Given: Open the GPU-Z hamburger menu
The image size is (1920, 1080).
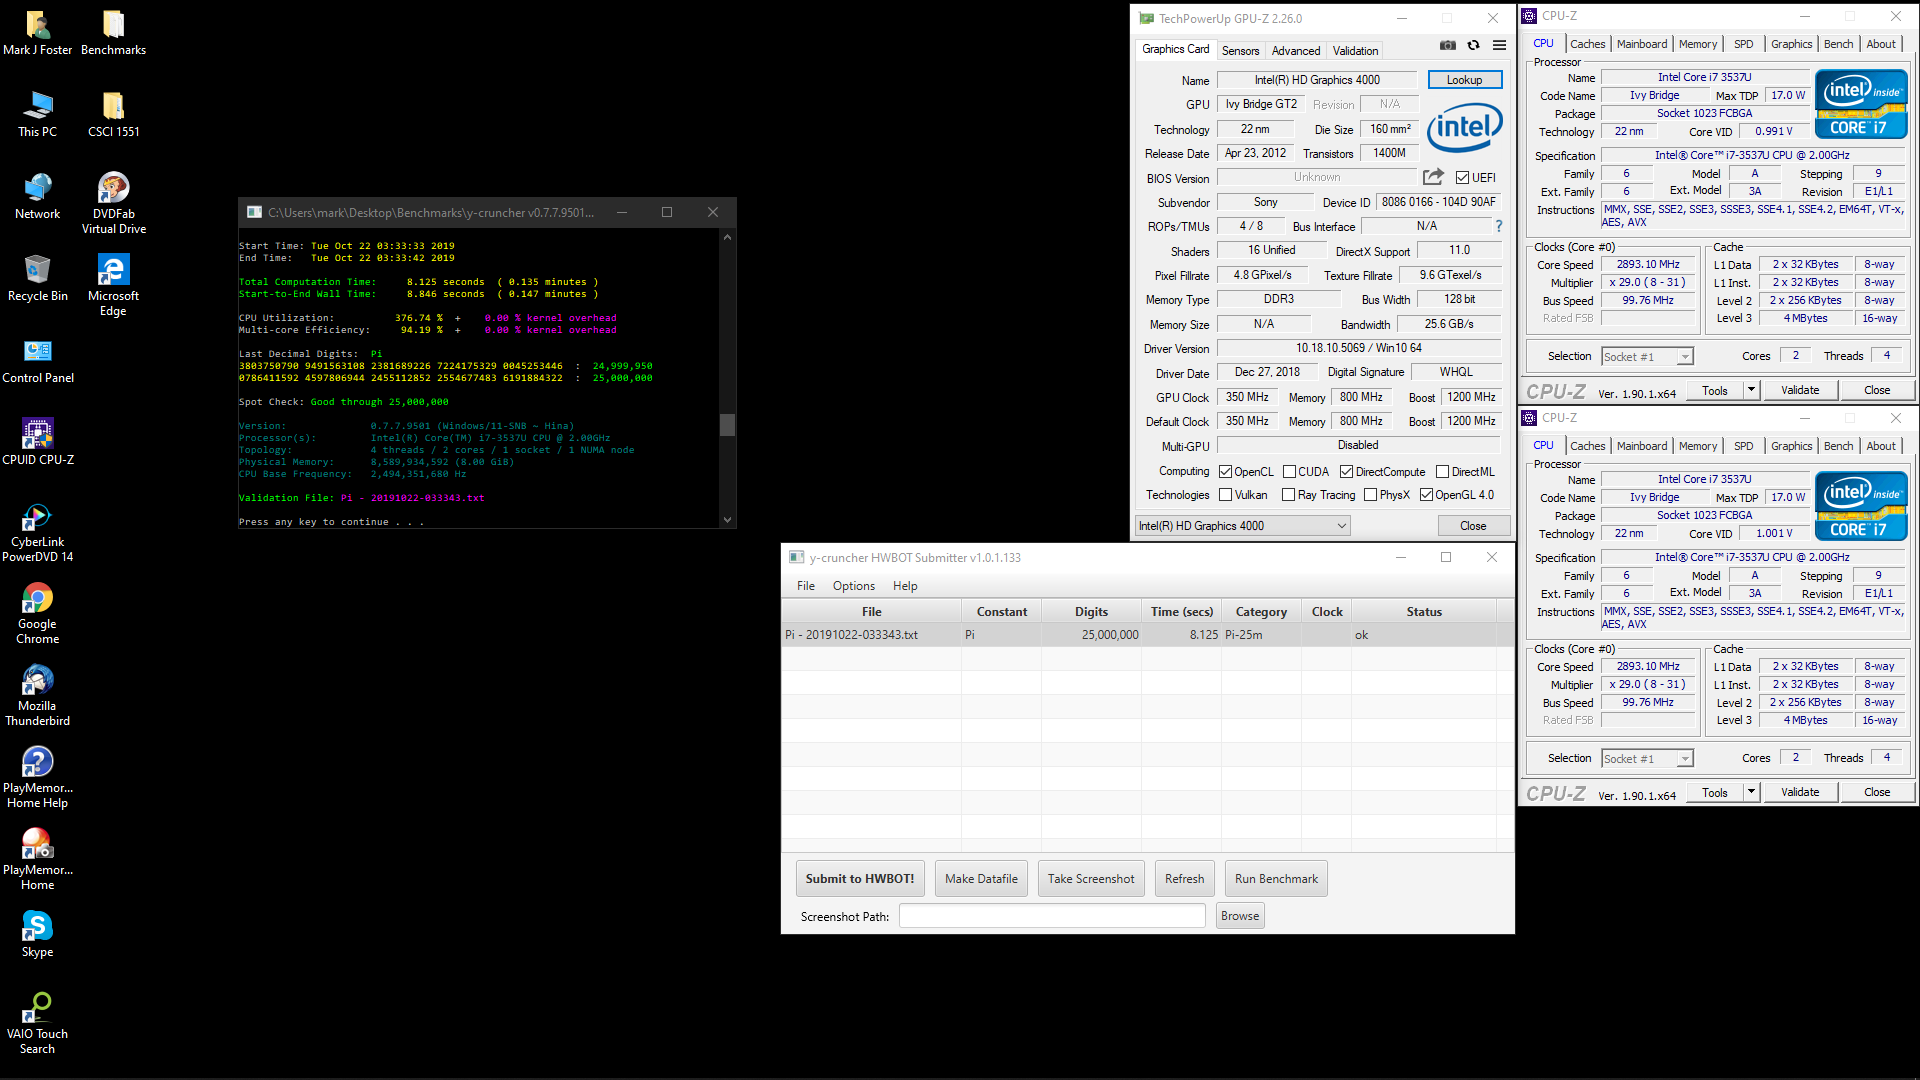Looking at the screenshot, I should click(x=1499, y=45).
